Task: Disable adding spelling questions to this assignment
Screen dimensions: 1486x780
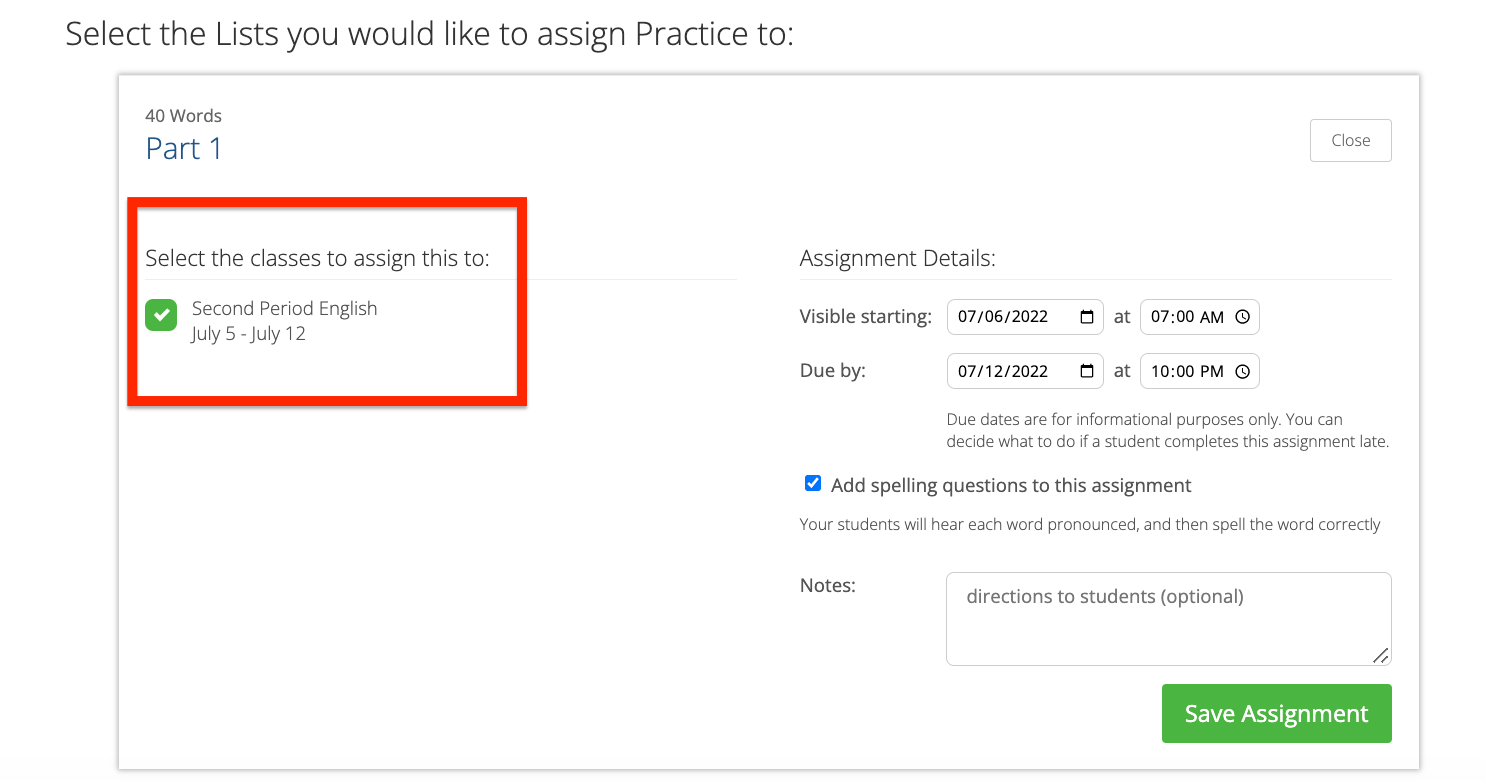Action: click(812, 483)
